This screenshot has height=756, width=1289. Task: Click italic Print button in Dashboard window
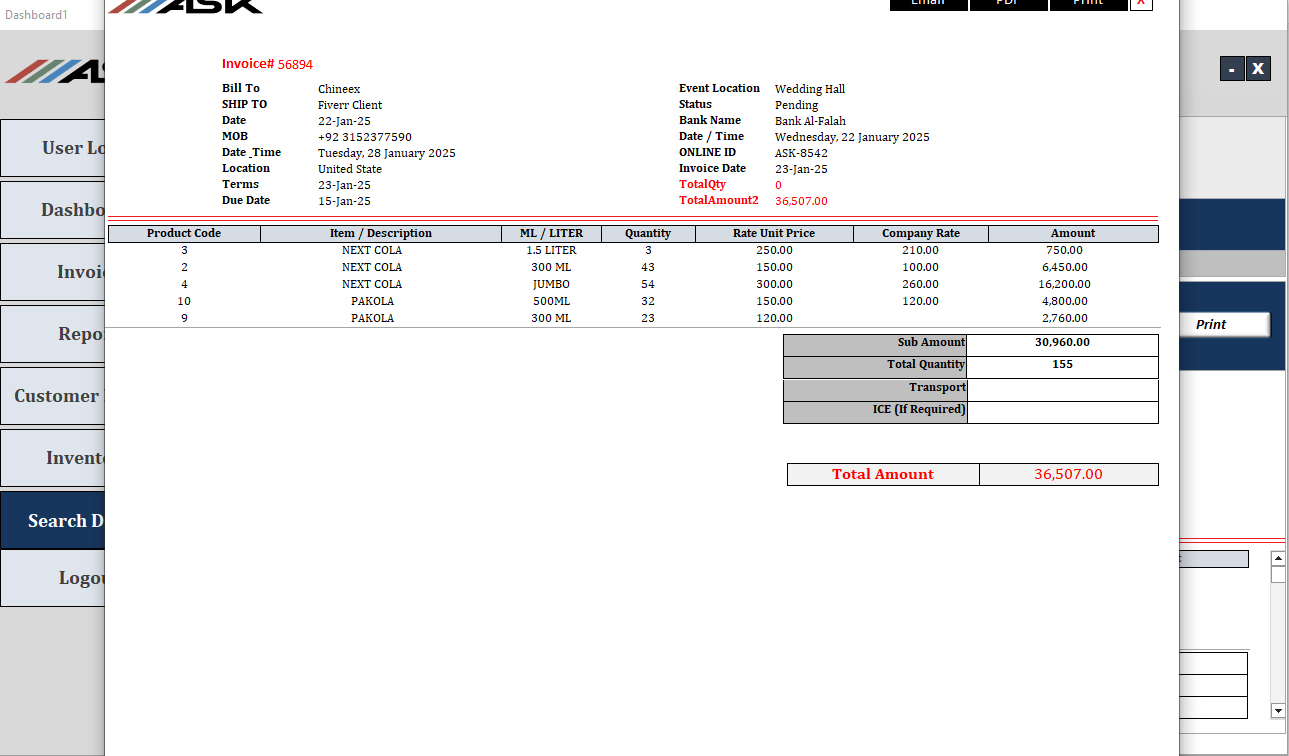pyautogui.click(x=1224, y=324)
